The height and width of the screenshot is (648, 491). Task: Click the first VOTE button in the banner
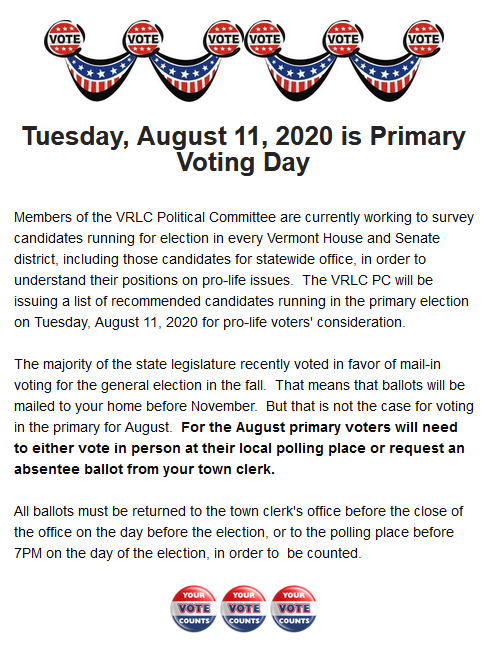tap(64, 38)
